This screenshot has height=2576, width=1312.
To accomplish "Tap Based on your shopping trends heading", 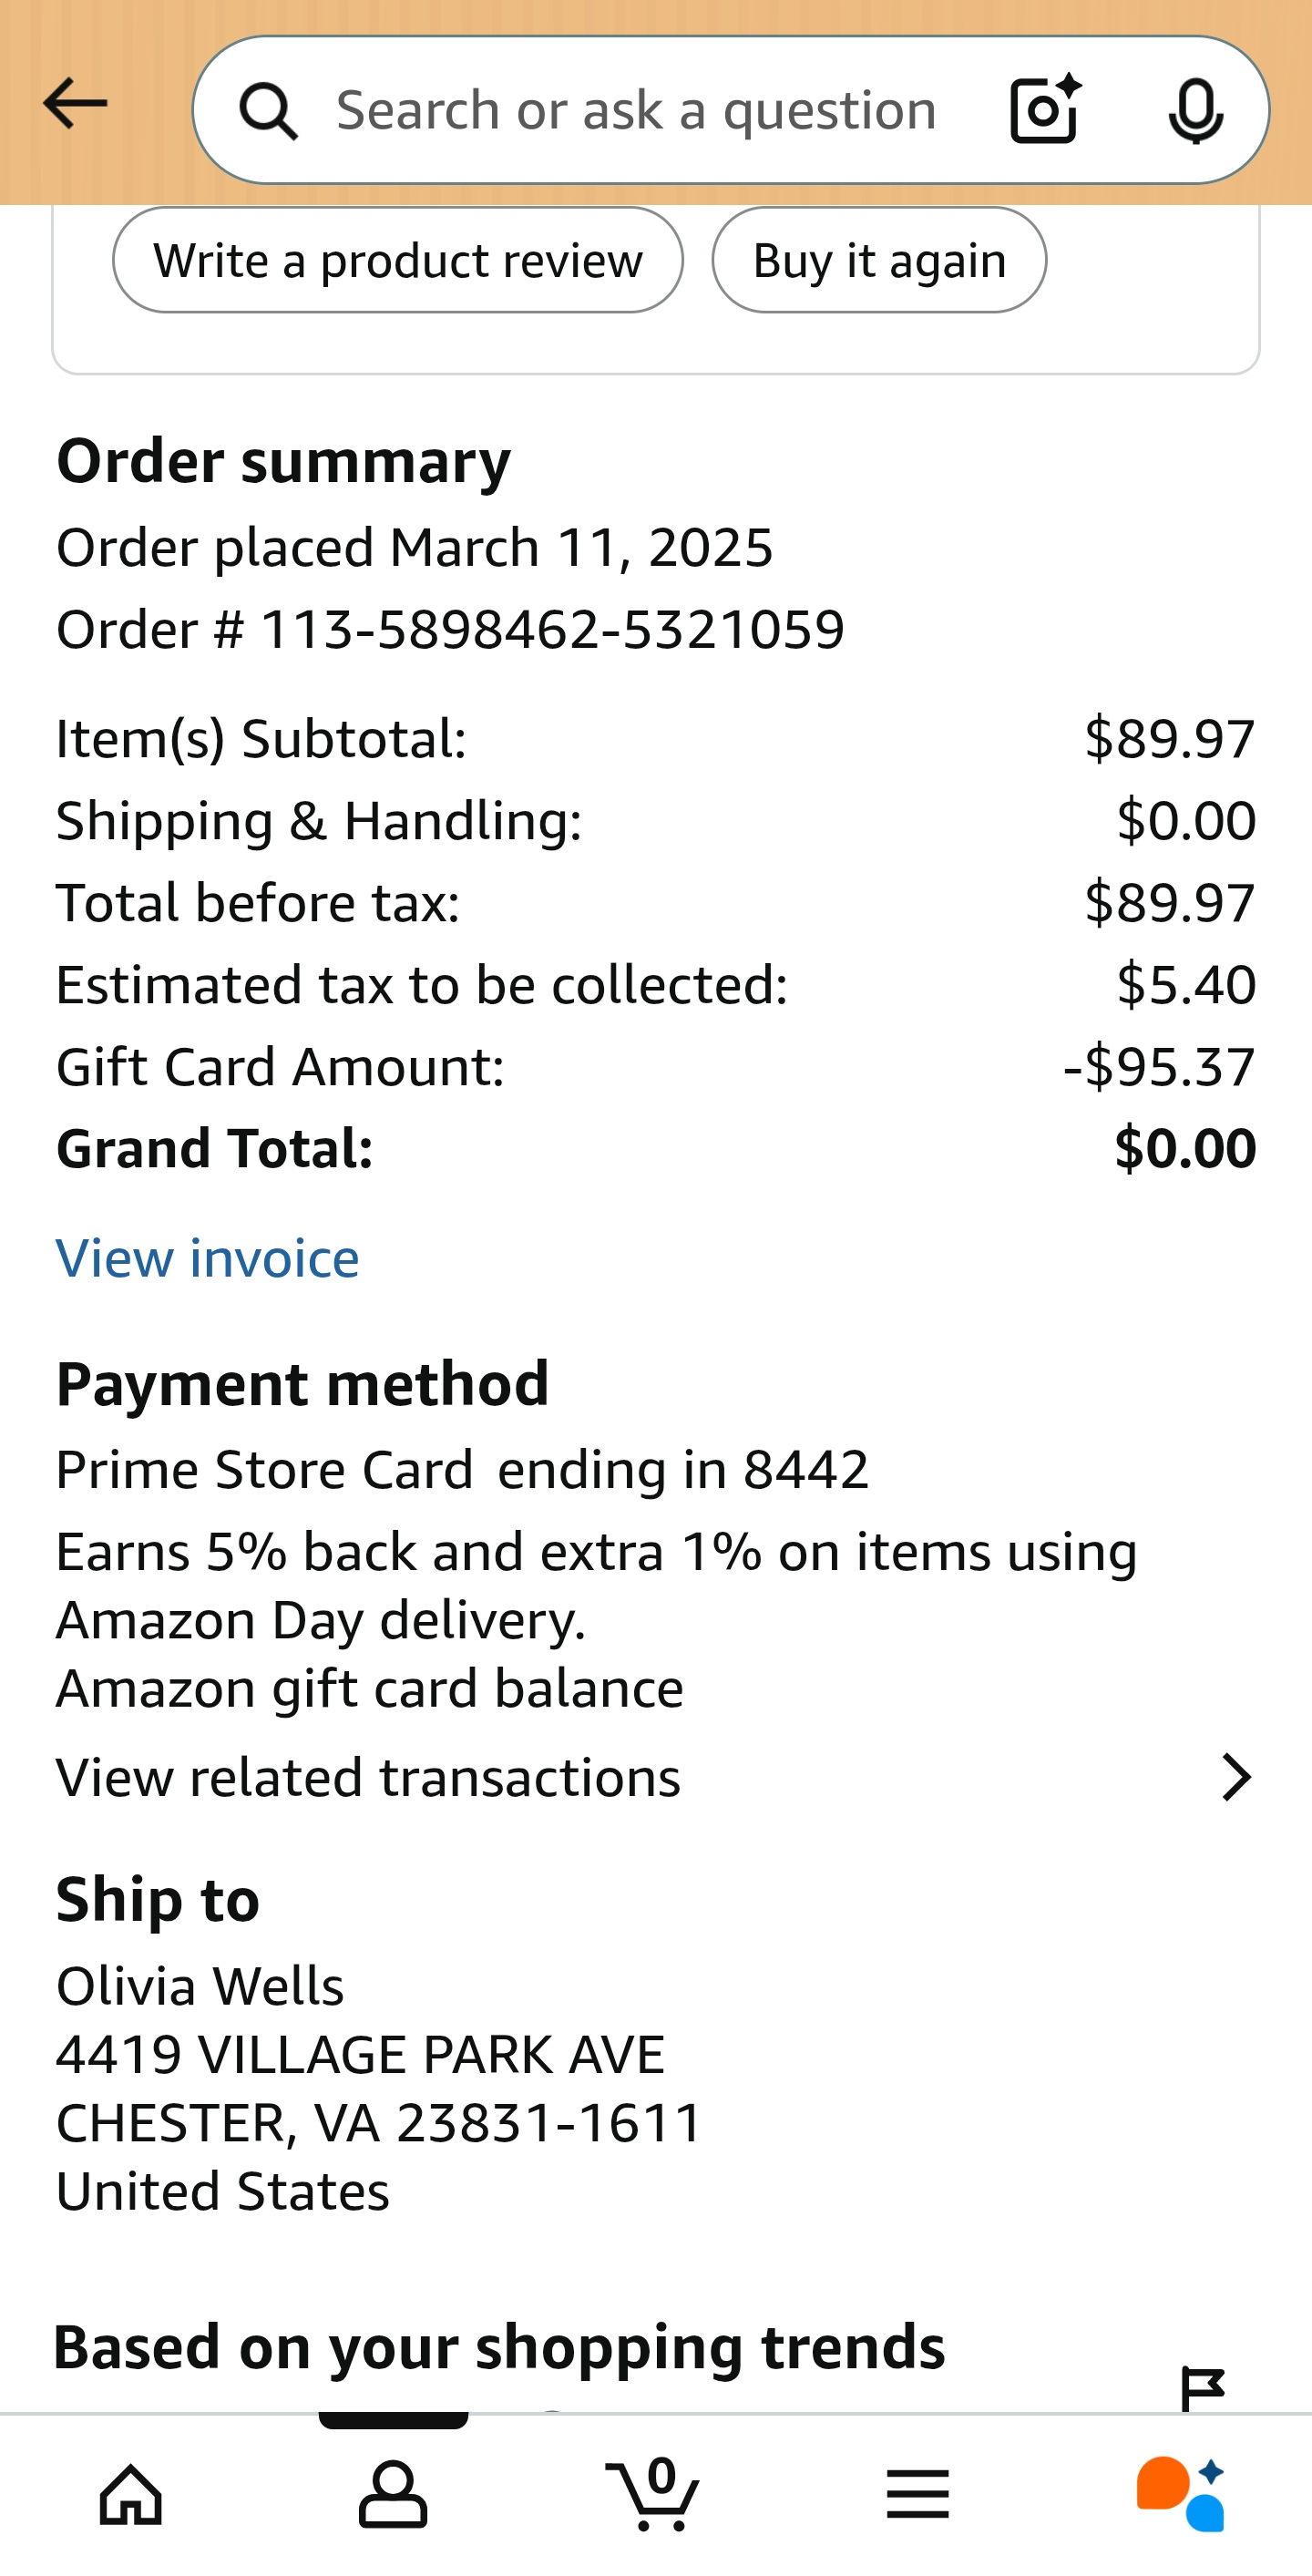I will (x=499, y=2347).
